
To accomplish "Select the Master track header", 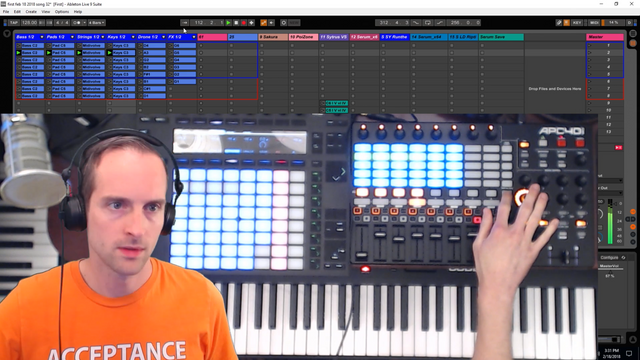I will point(605,37).
